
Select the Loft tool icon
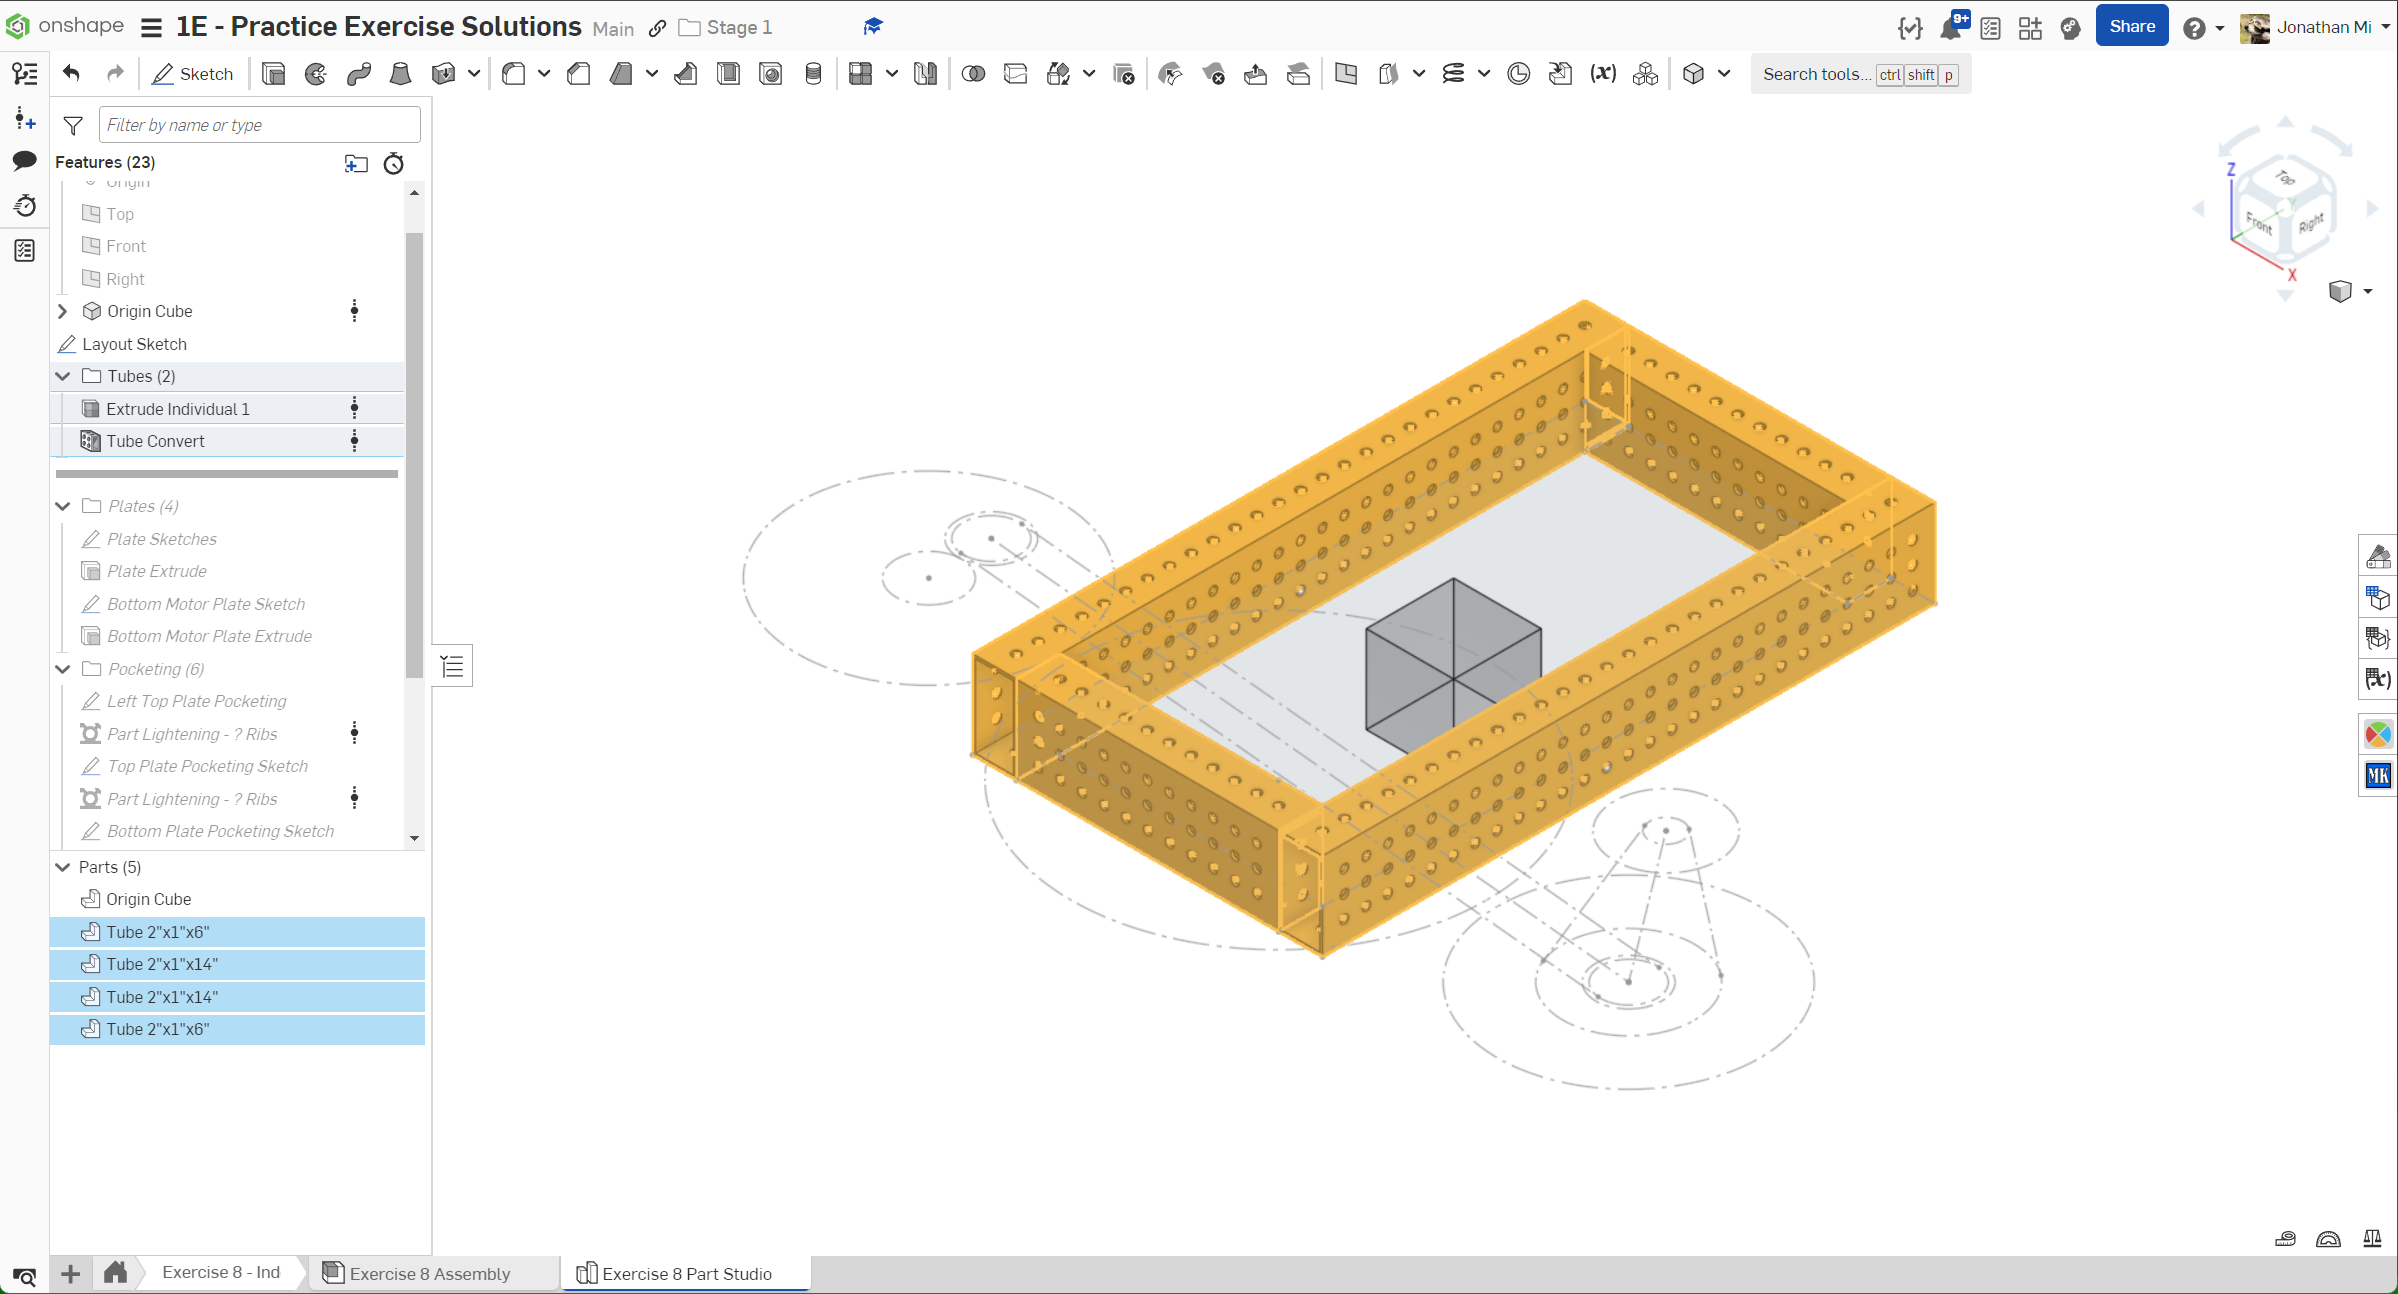coord(400,74)
